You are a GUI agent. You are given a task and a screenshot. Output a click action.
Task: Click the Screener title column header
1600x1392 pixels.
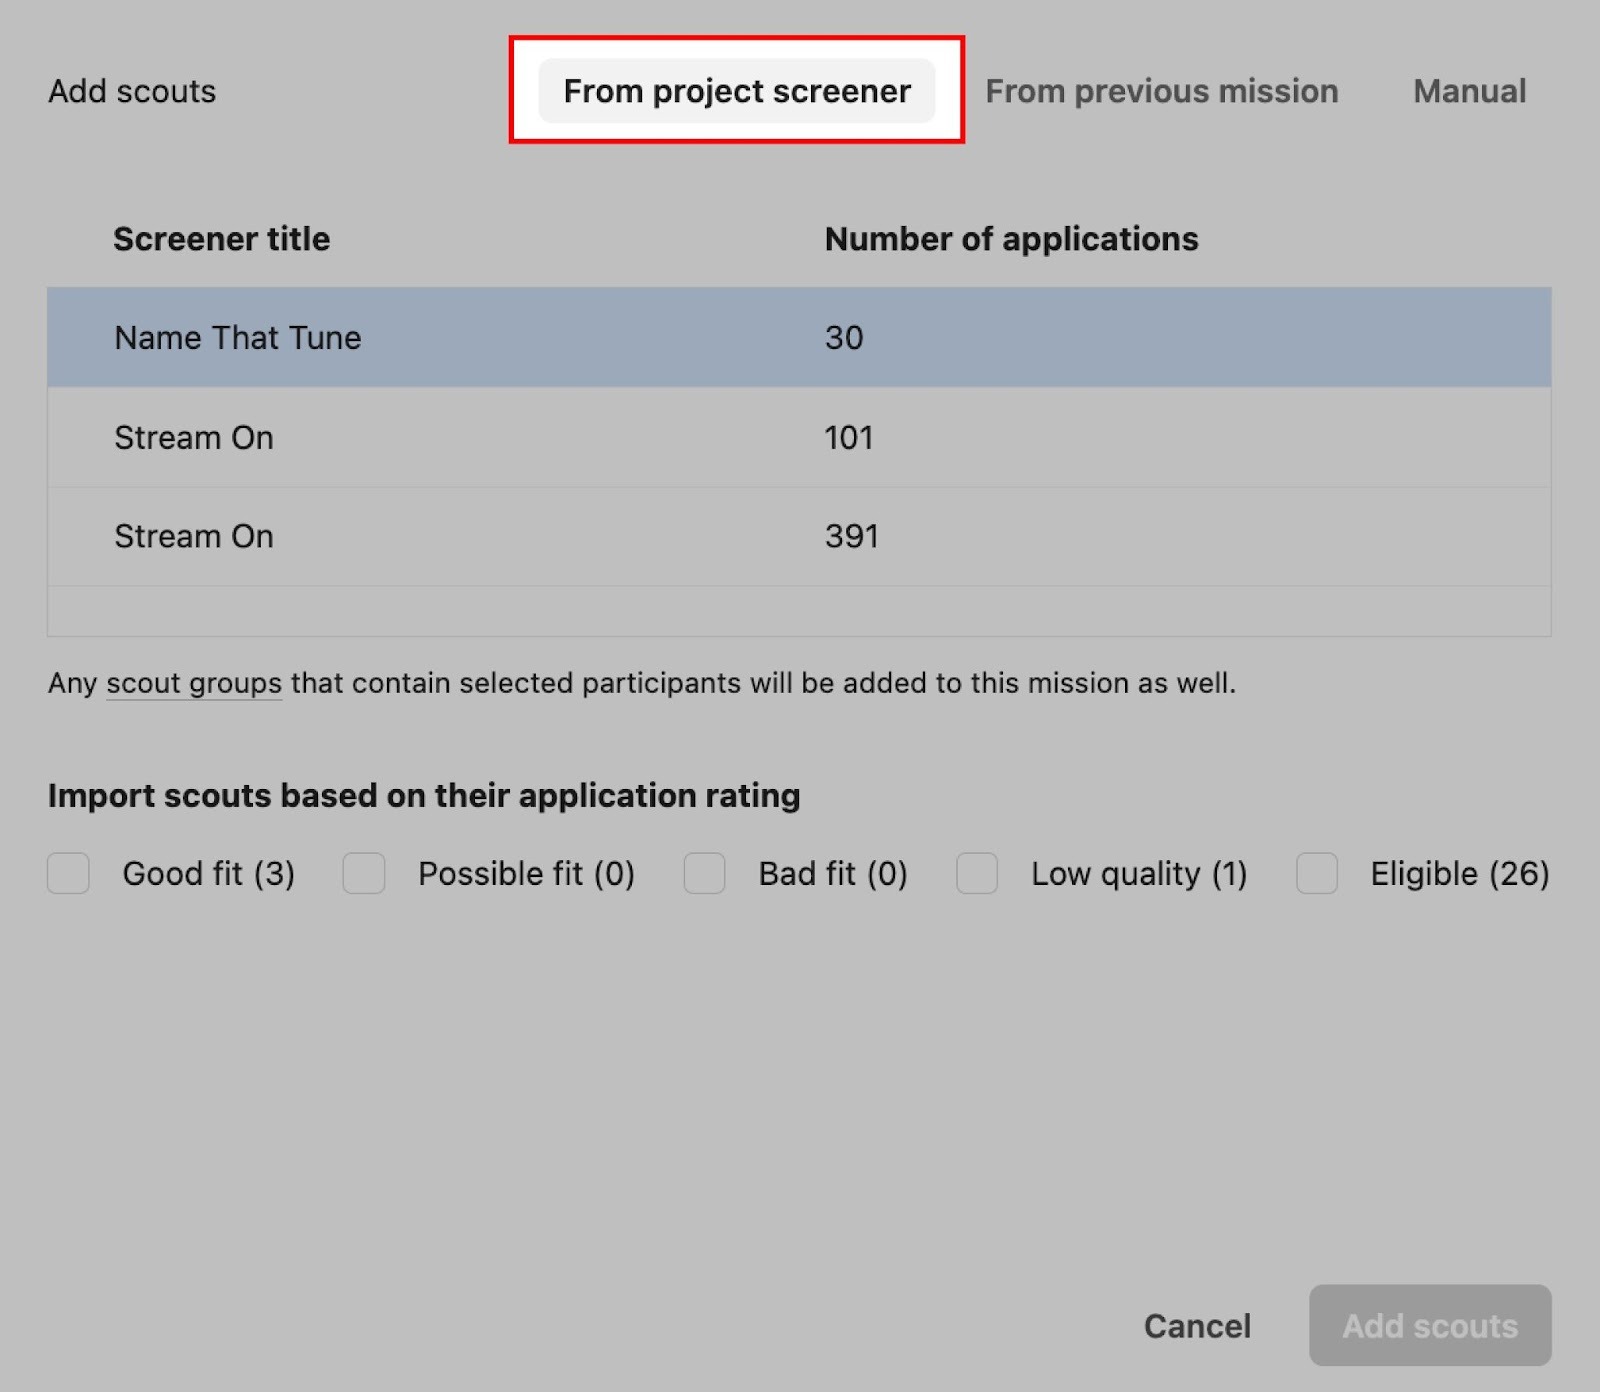[x=221, y=239]
